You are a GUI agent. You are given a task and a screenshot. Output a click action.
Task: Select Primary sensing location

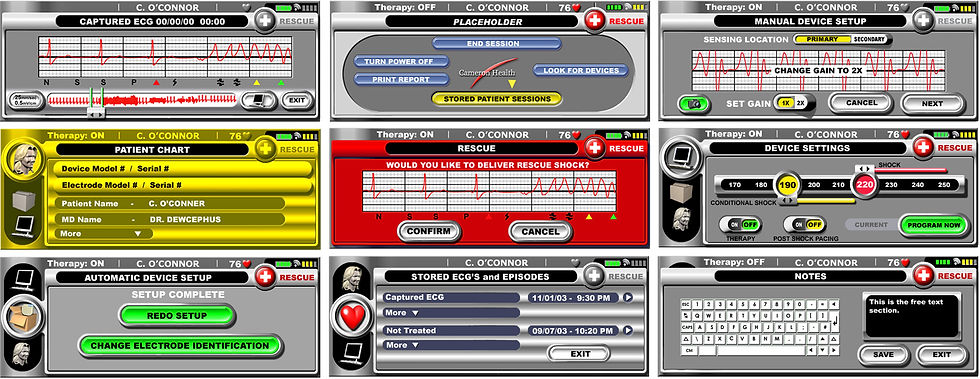pyautogui.click(x=822, y=39)
